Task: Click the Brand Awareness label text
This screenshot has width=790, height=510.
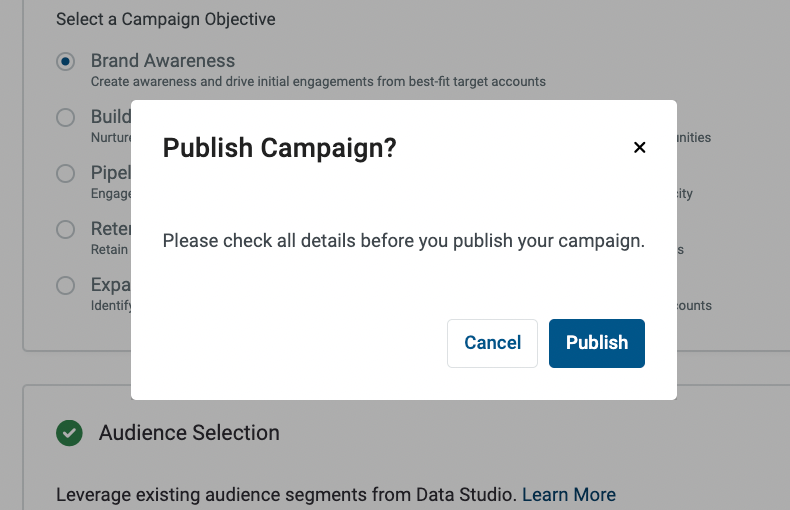Action: (163, 61)
